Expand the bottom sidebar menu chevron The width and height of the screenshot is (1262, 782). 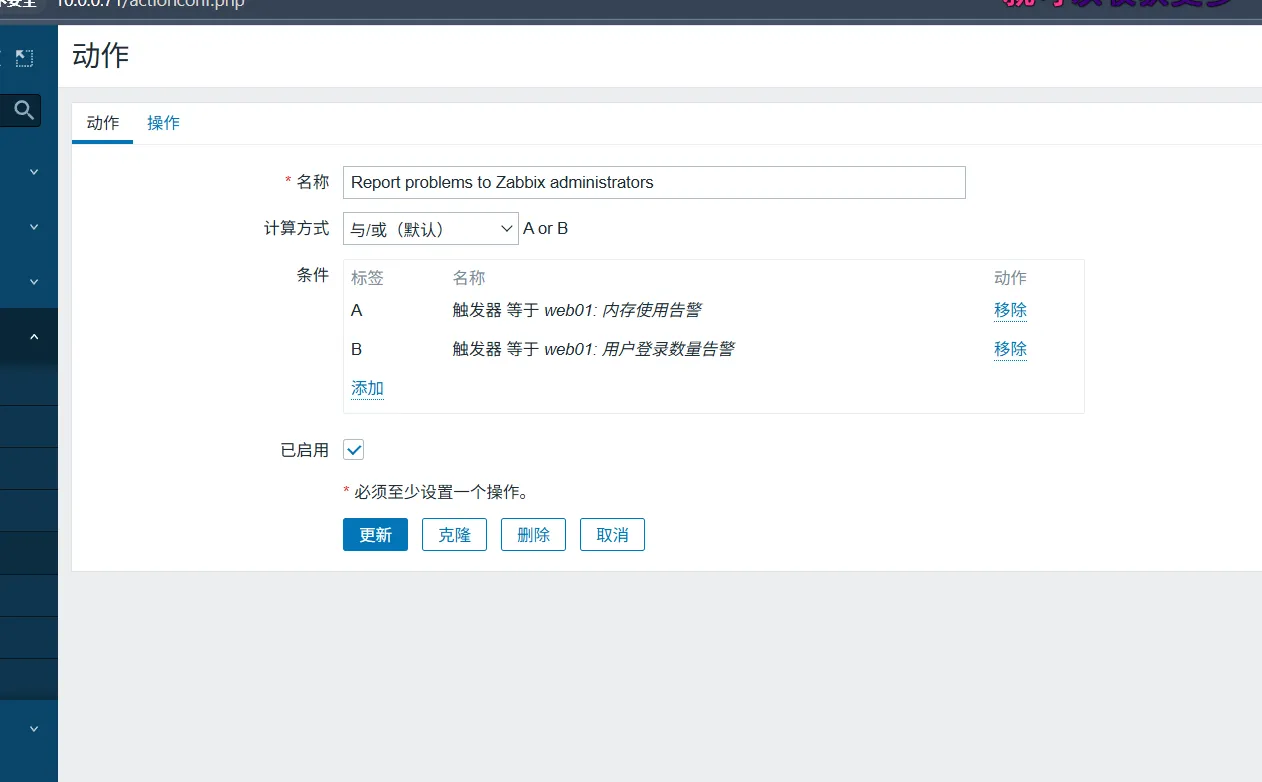tap(34, 729)
